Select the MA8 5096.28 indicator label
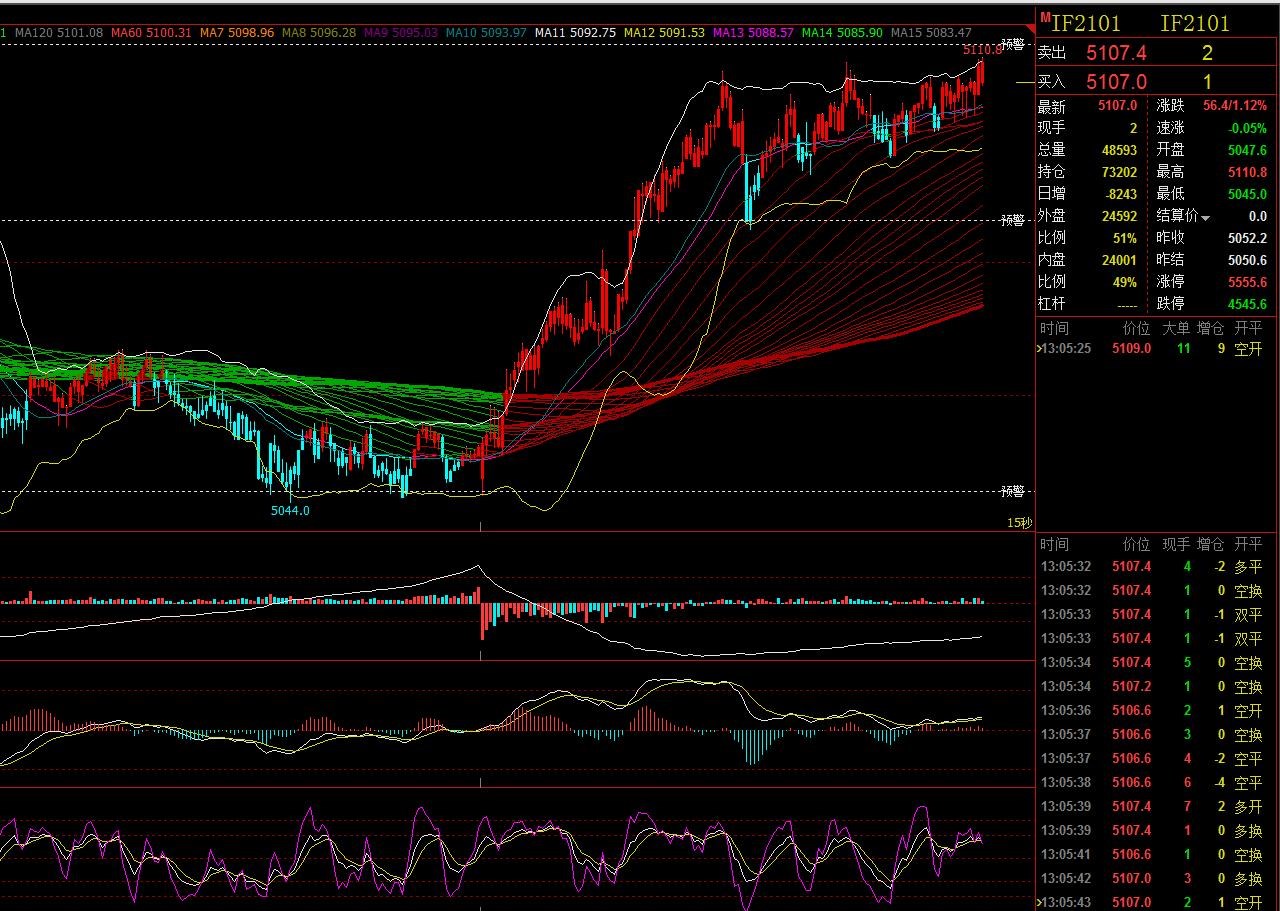Screen dimensions: 1280x911 (x=319, y=33)
